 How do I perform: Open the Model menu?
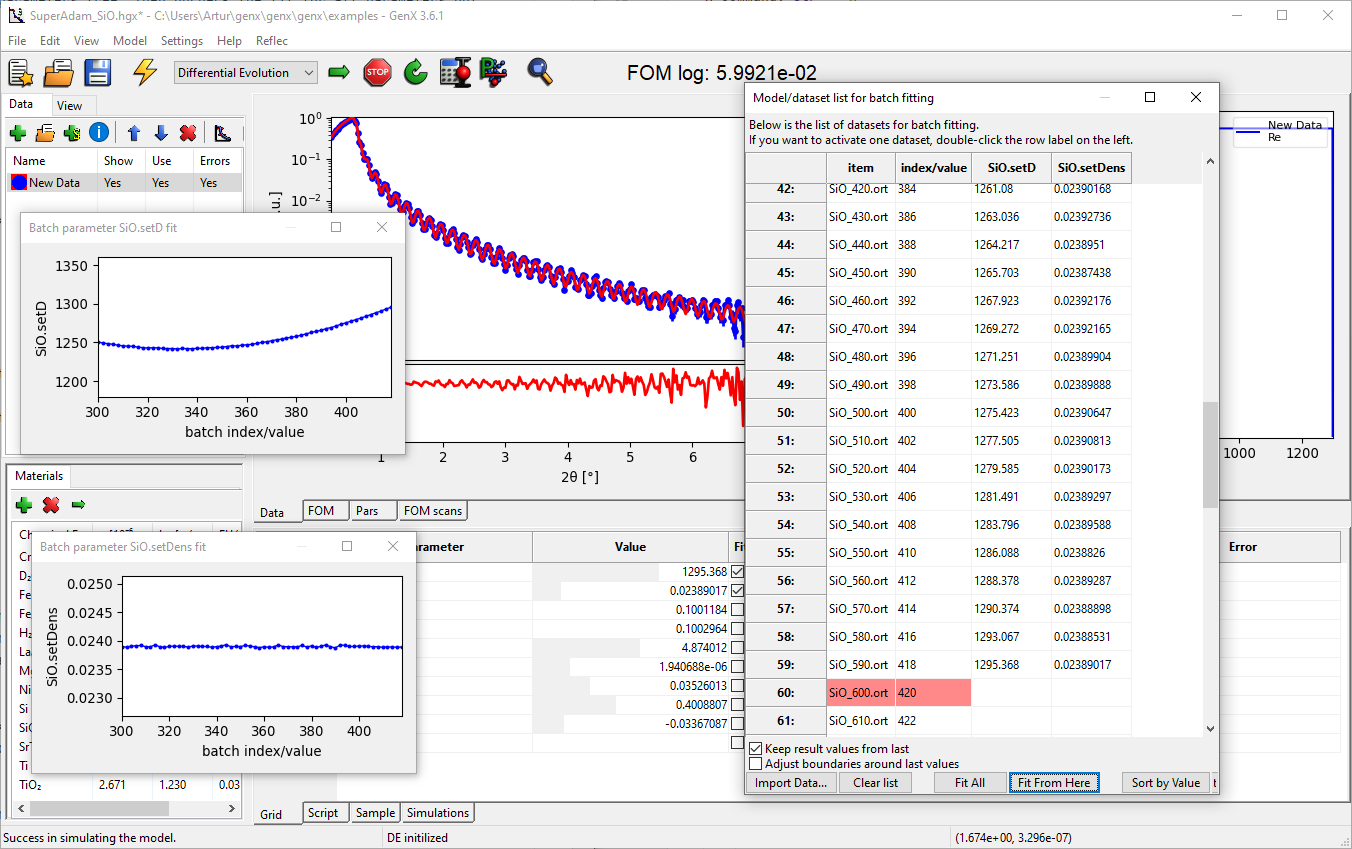coord(130,41)
